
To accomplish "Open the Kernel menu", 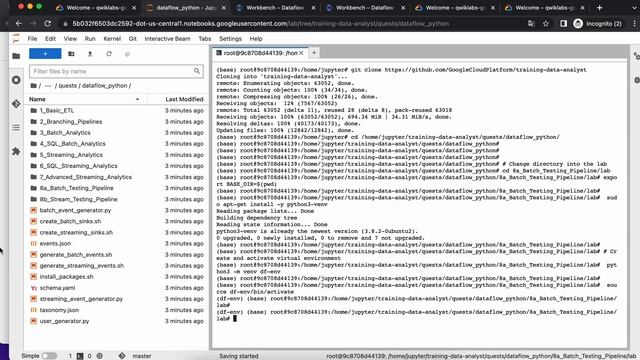I will [x=112, y=39].
